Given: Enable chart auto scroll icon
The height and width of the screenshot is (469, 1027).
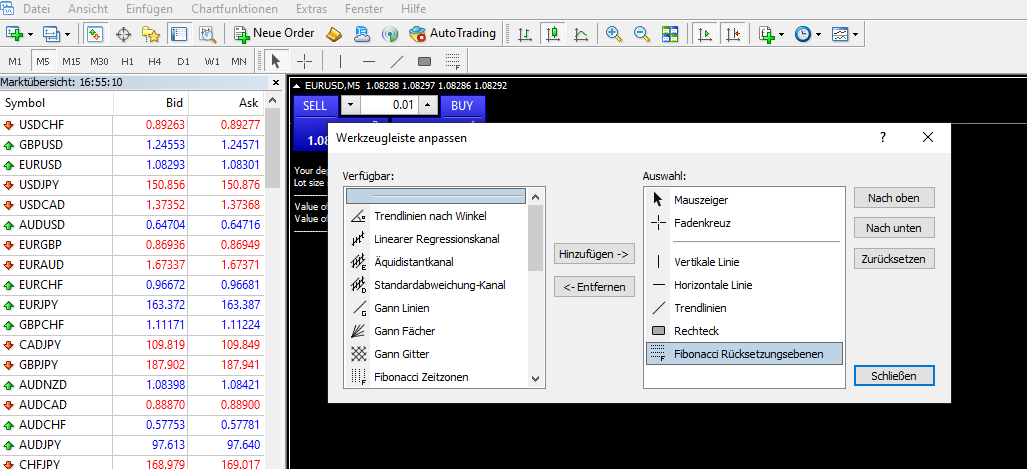Looking at the screenshot, I should click(705, 33).
